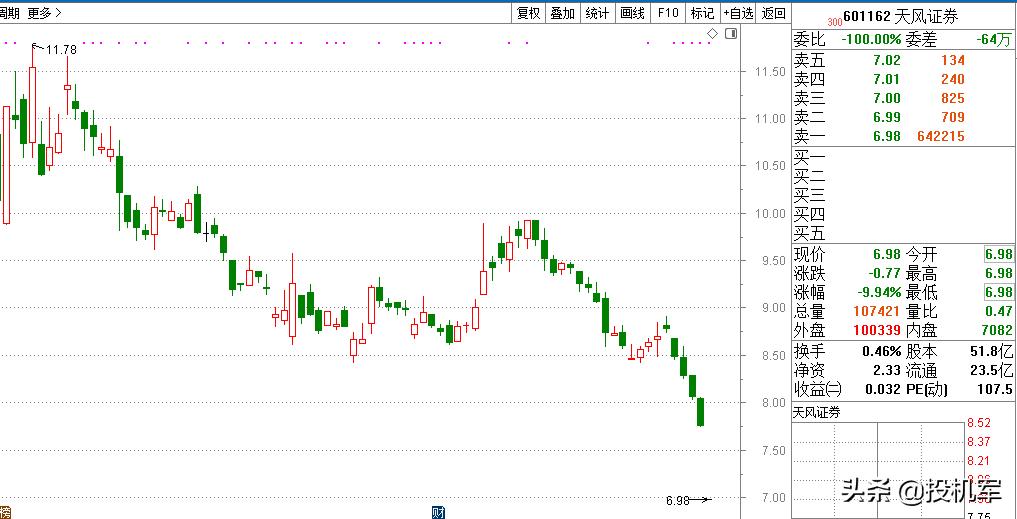Click the 委差 -64万 value
The height and width of the screenshot is (519, 1017).
pyautogui.click(x=994, y=40)
